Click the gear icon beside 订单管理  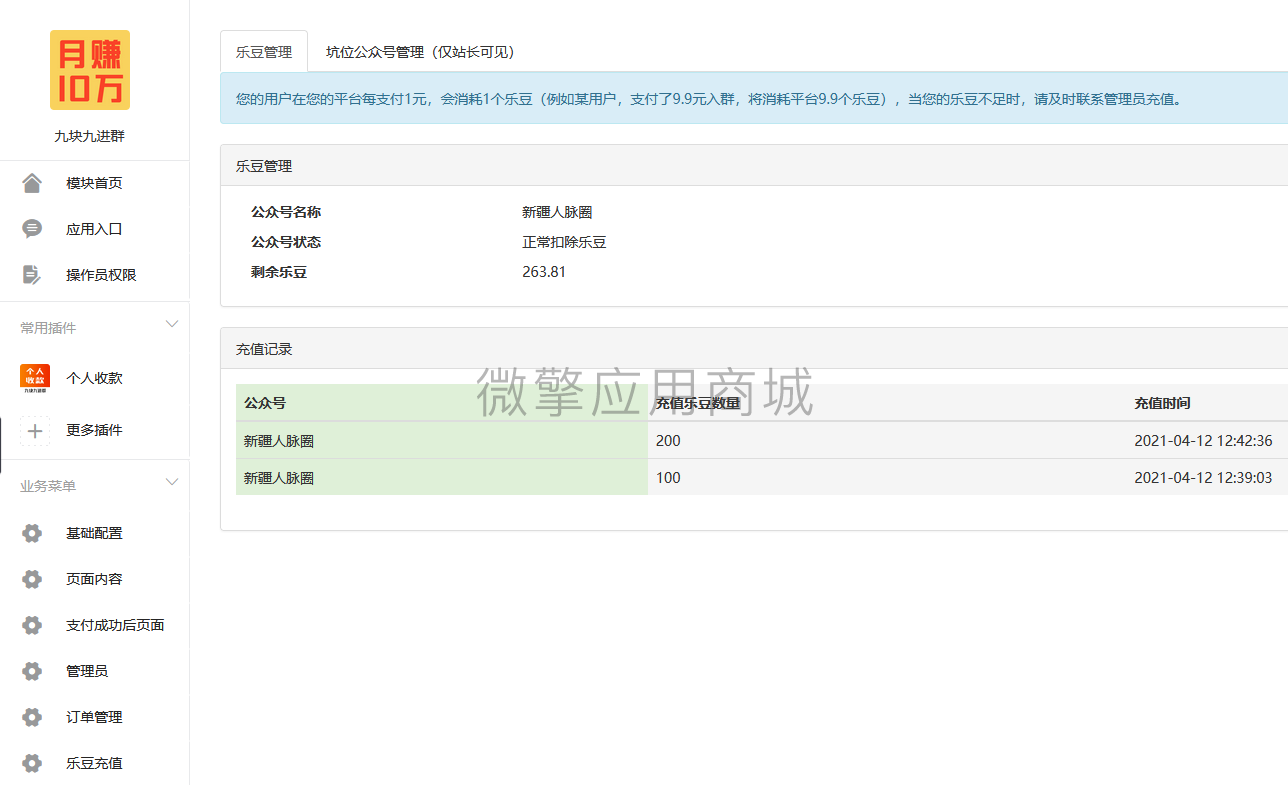[32, 717]
